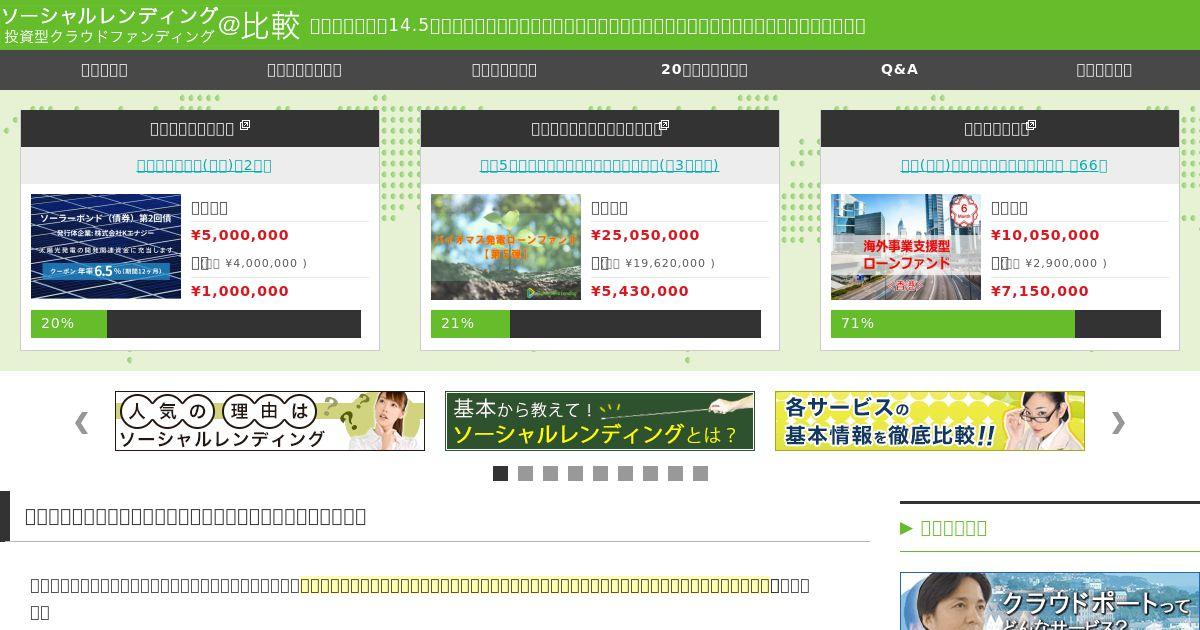Viewport: 1200px width, 630px height.
Task: Open the solar bond fund title link
Action: [204, 165]
